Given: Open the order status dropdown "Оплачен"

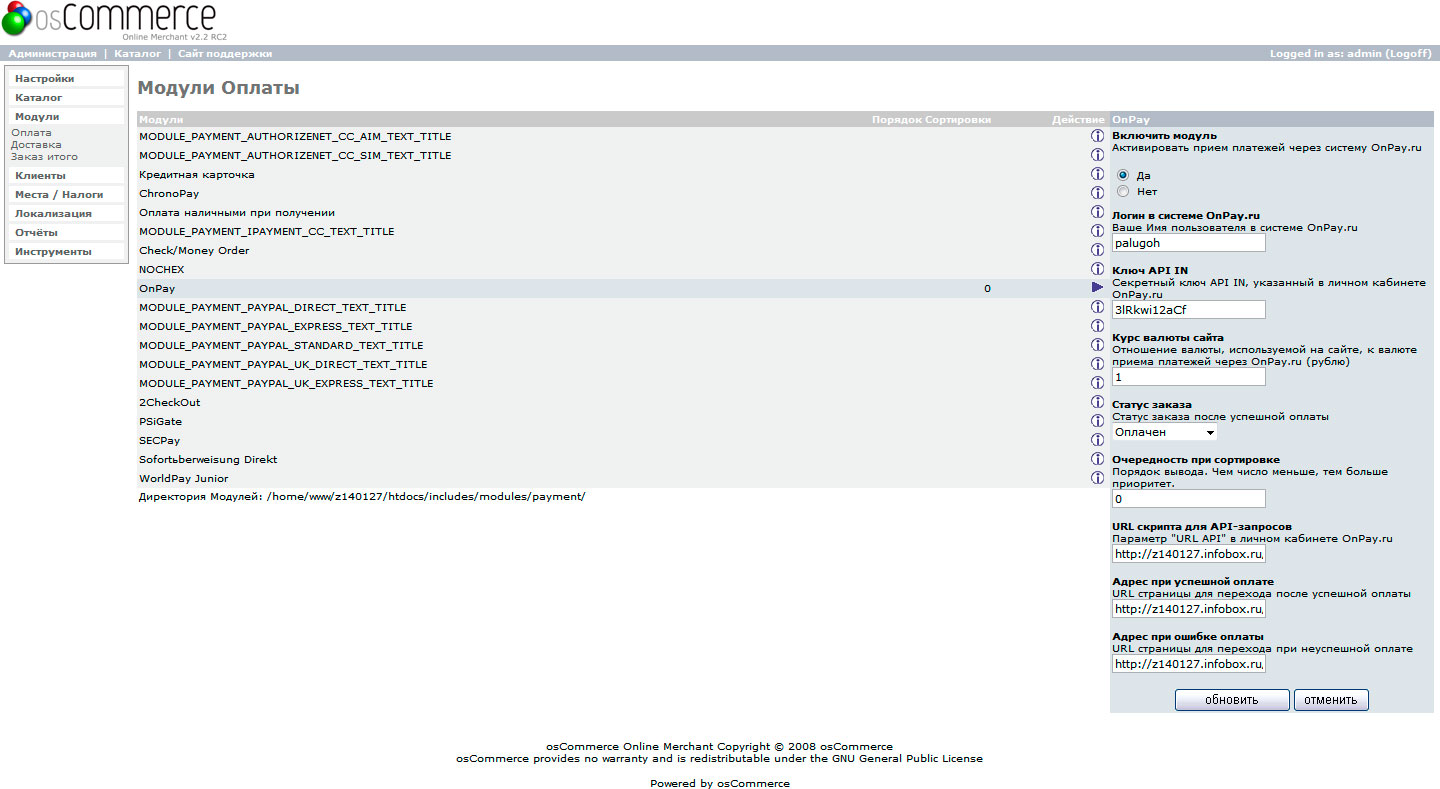Looking at the screenshot, I should coord(1164,432).
